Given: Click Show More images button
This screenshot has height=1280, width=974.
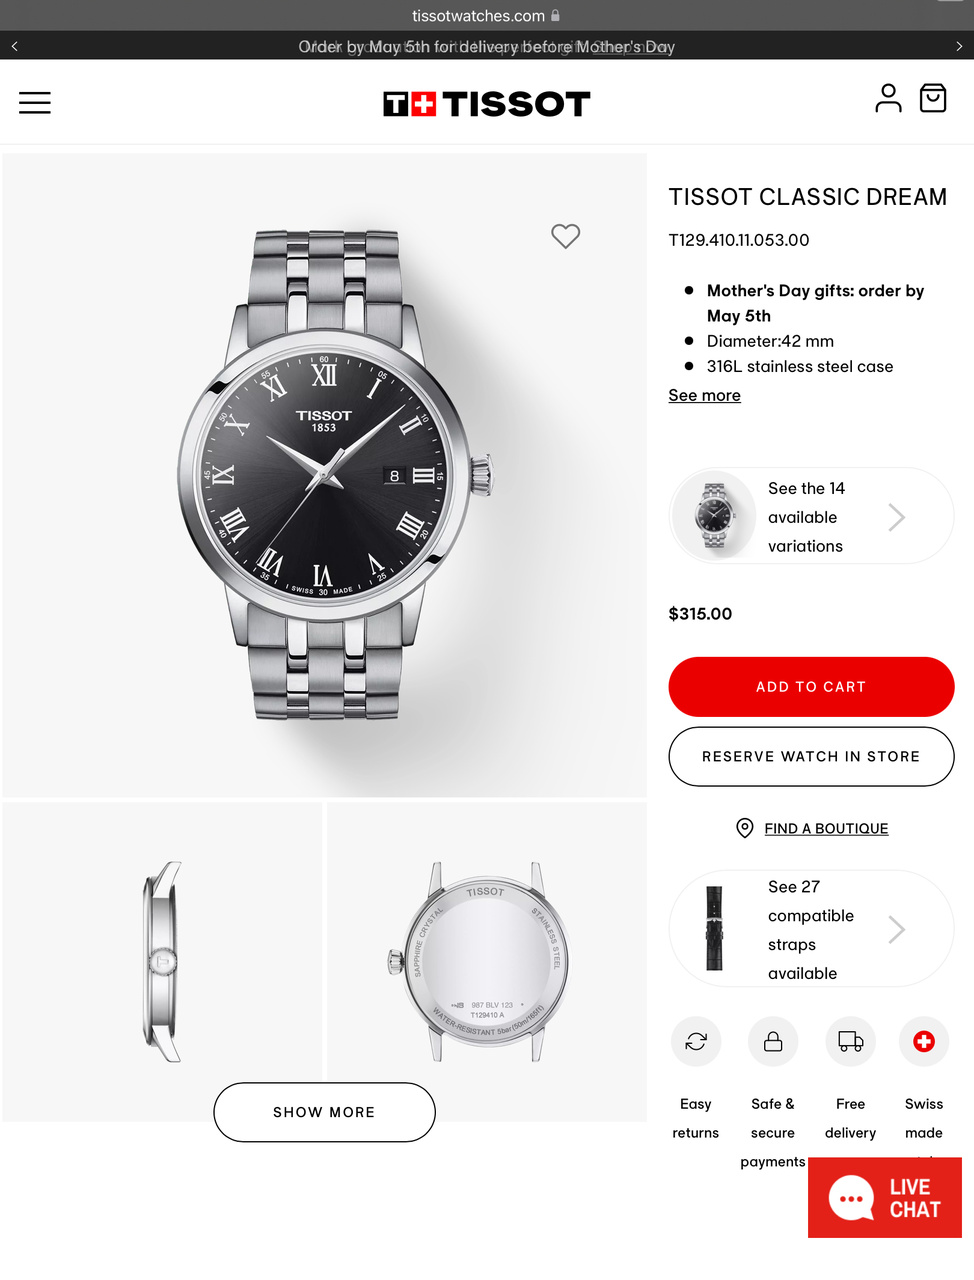Looking at the screenshot, I should (324, 1112).
